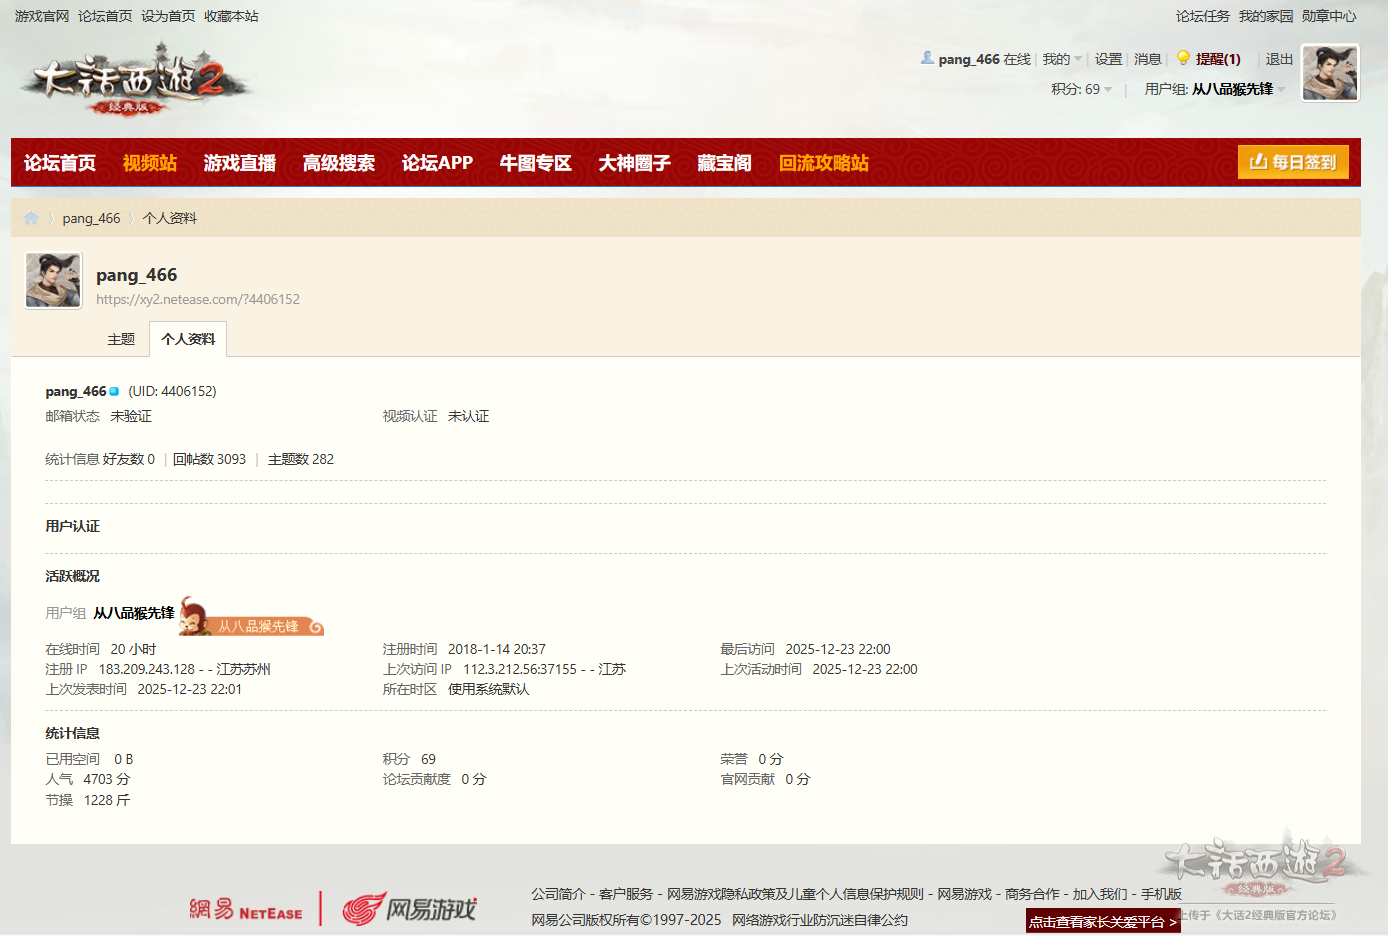This screenshot has height=936, width=1388.
Task: Expand the 我的 dropdown menu
Action: pyautogui.click(x=1062, y=60)
